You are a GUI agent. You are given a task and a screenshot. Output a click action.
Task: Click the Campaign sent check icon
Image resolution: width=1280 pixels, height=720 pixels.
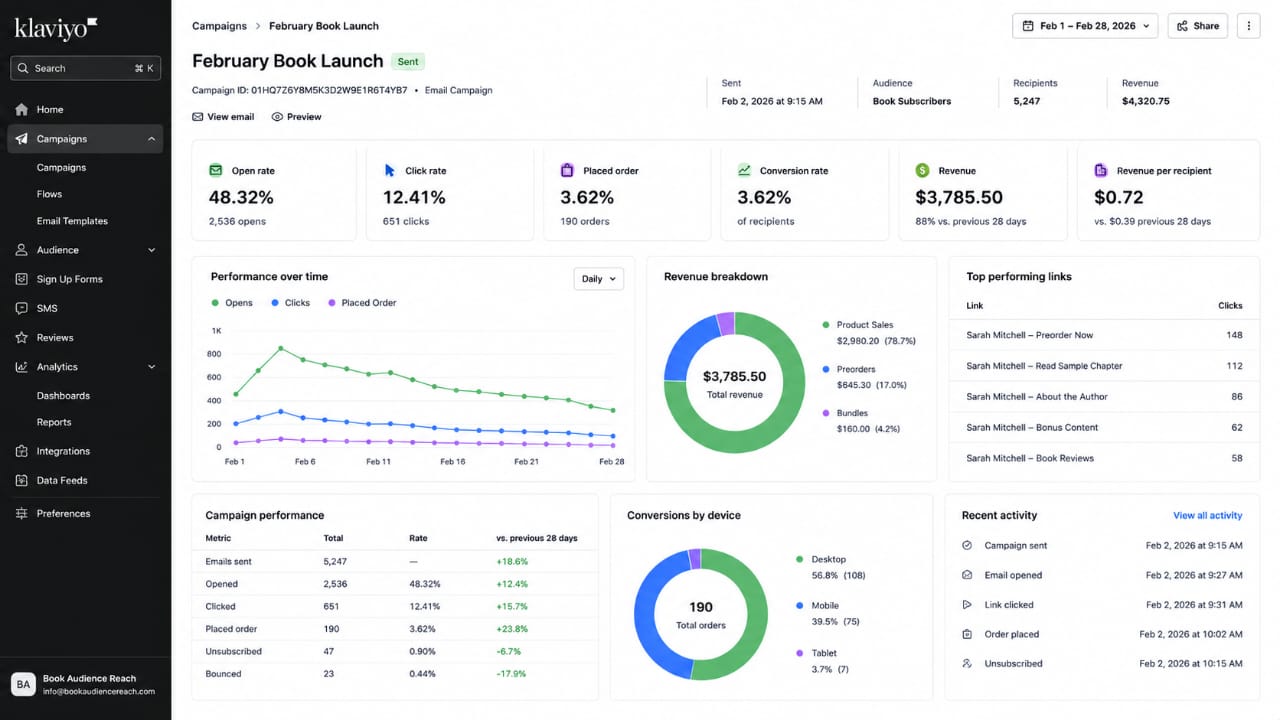[x=967, y=546]
